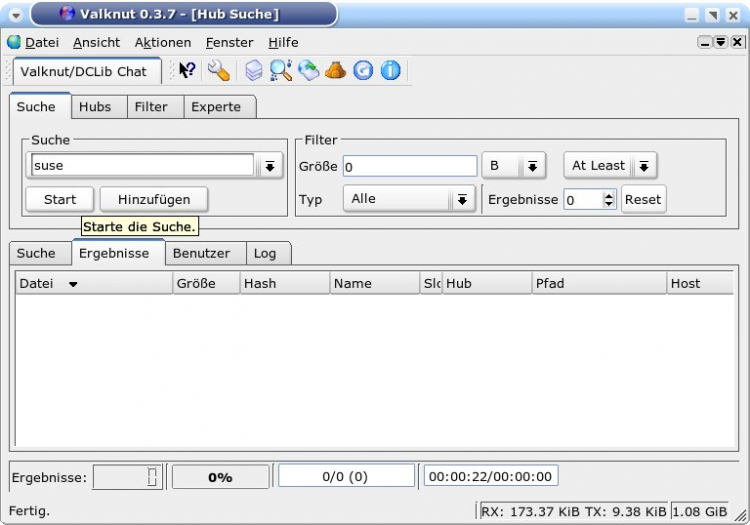Increase Ergebnisse count with up arrow
The image size is (750, 525).
point(608,195)
